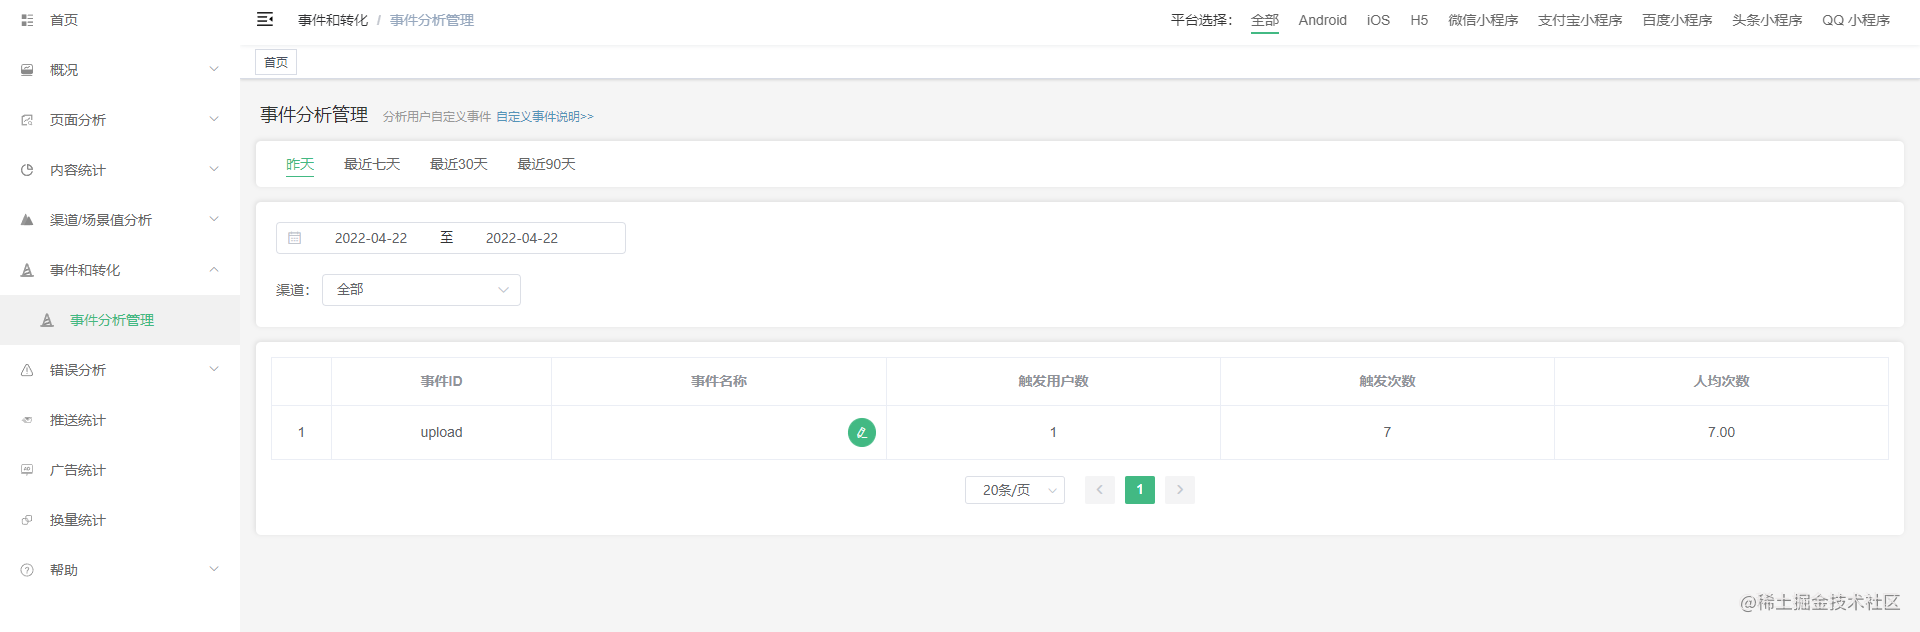
Task: Expand the 页面分析 menu chevron
Action: tap(214, 119)
